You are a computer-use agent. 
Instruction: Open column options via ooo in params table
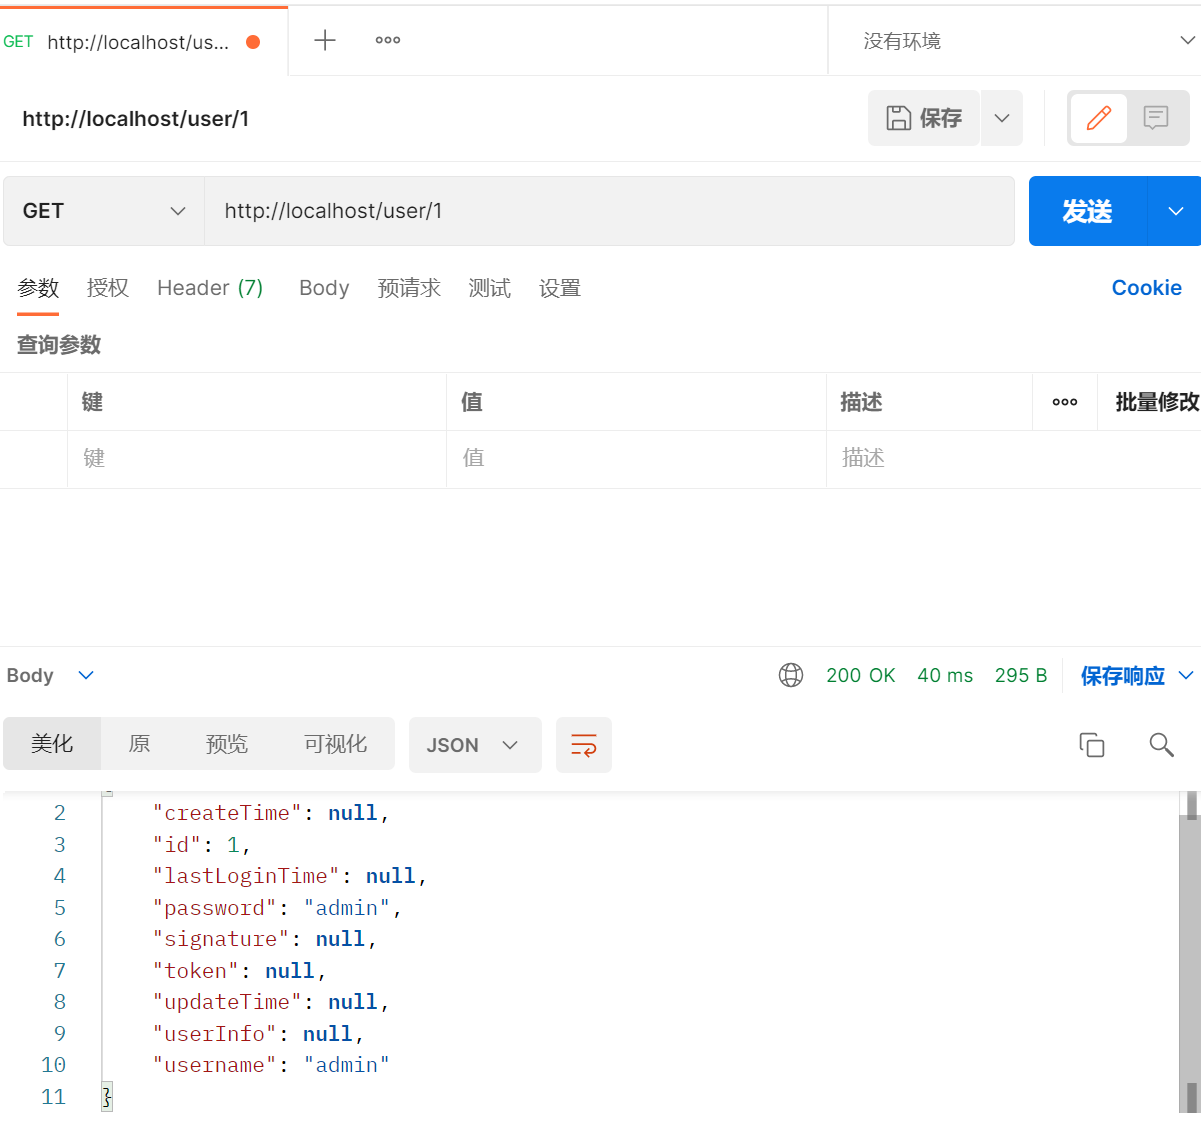[1064, 401]
